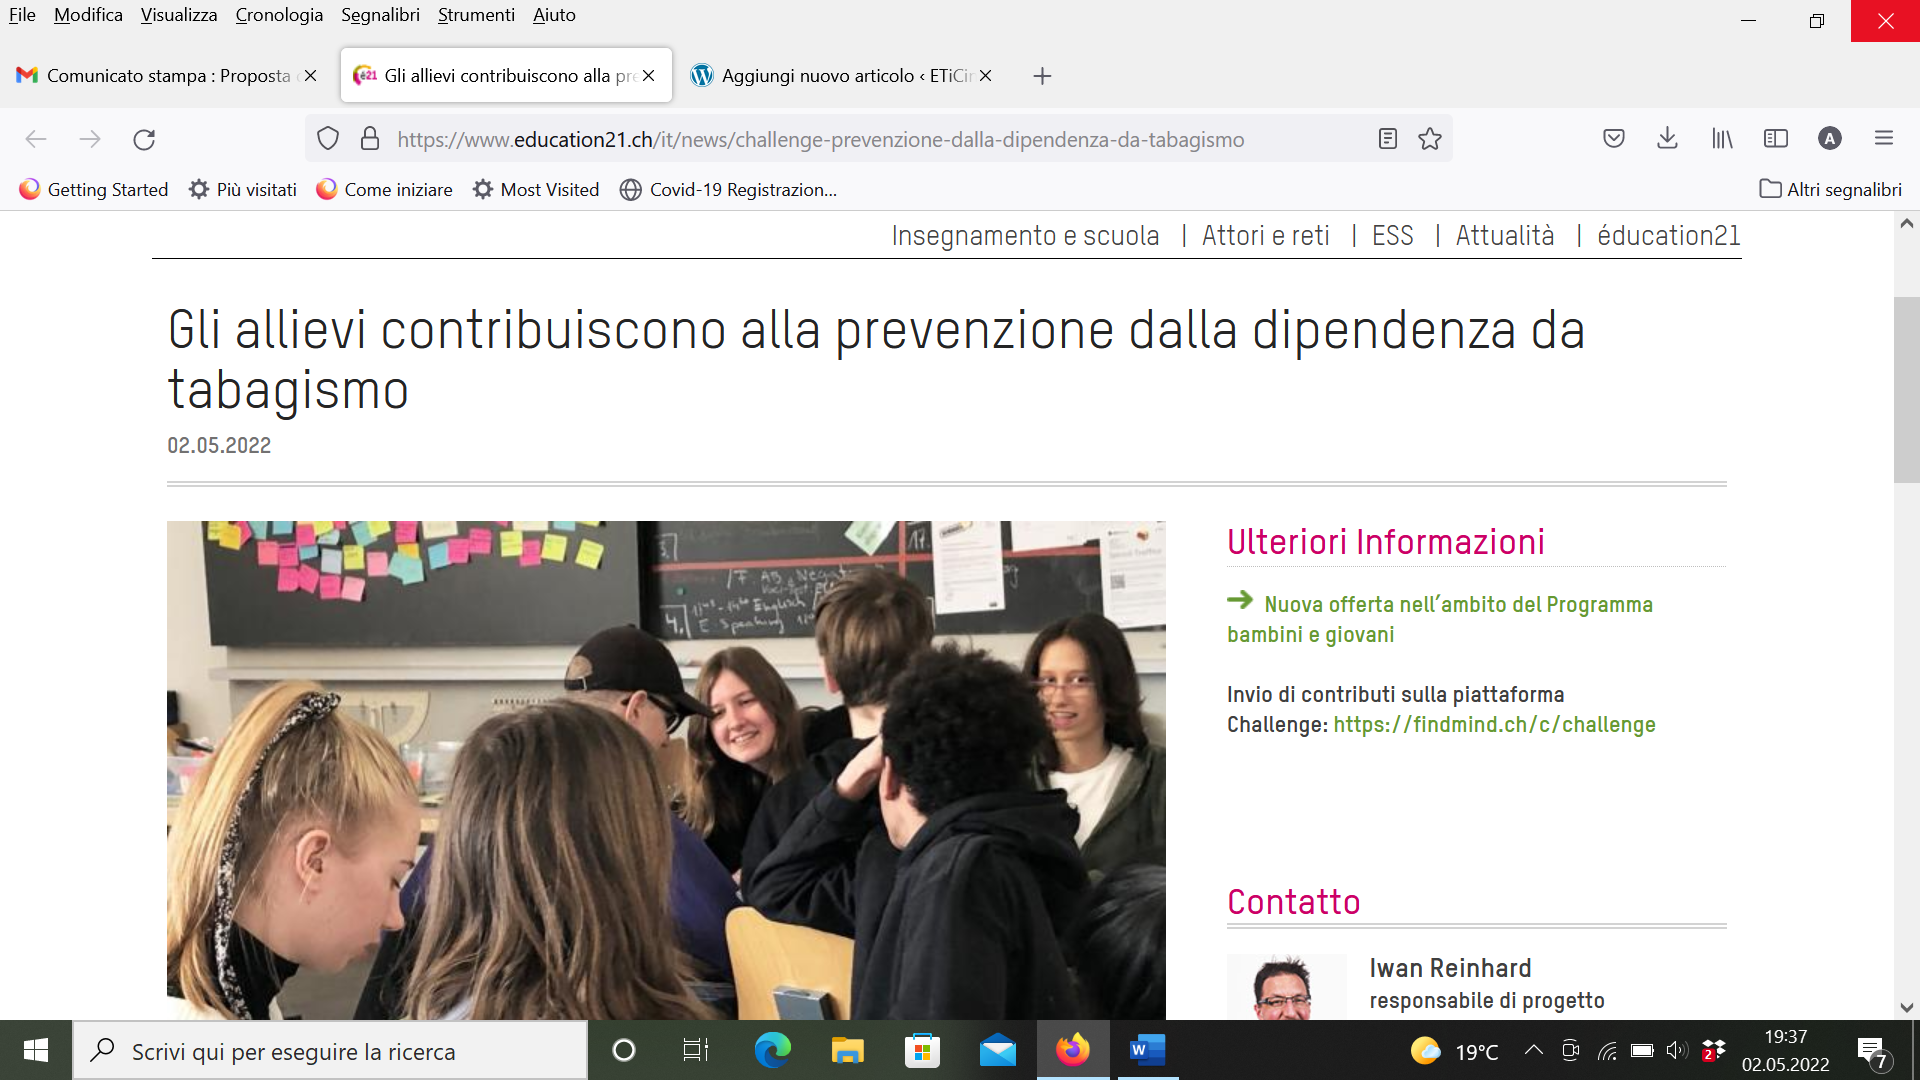Open the File menu

(22, 15)
